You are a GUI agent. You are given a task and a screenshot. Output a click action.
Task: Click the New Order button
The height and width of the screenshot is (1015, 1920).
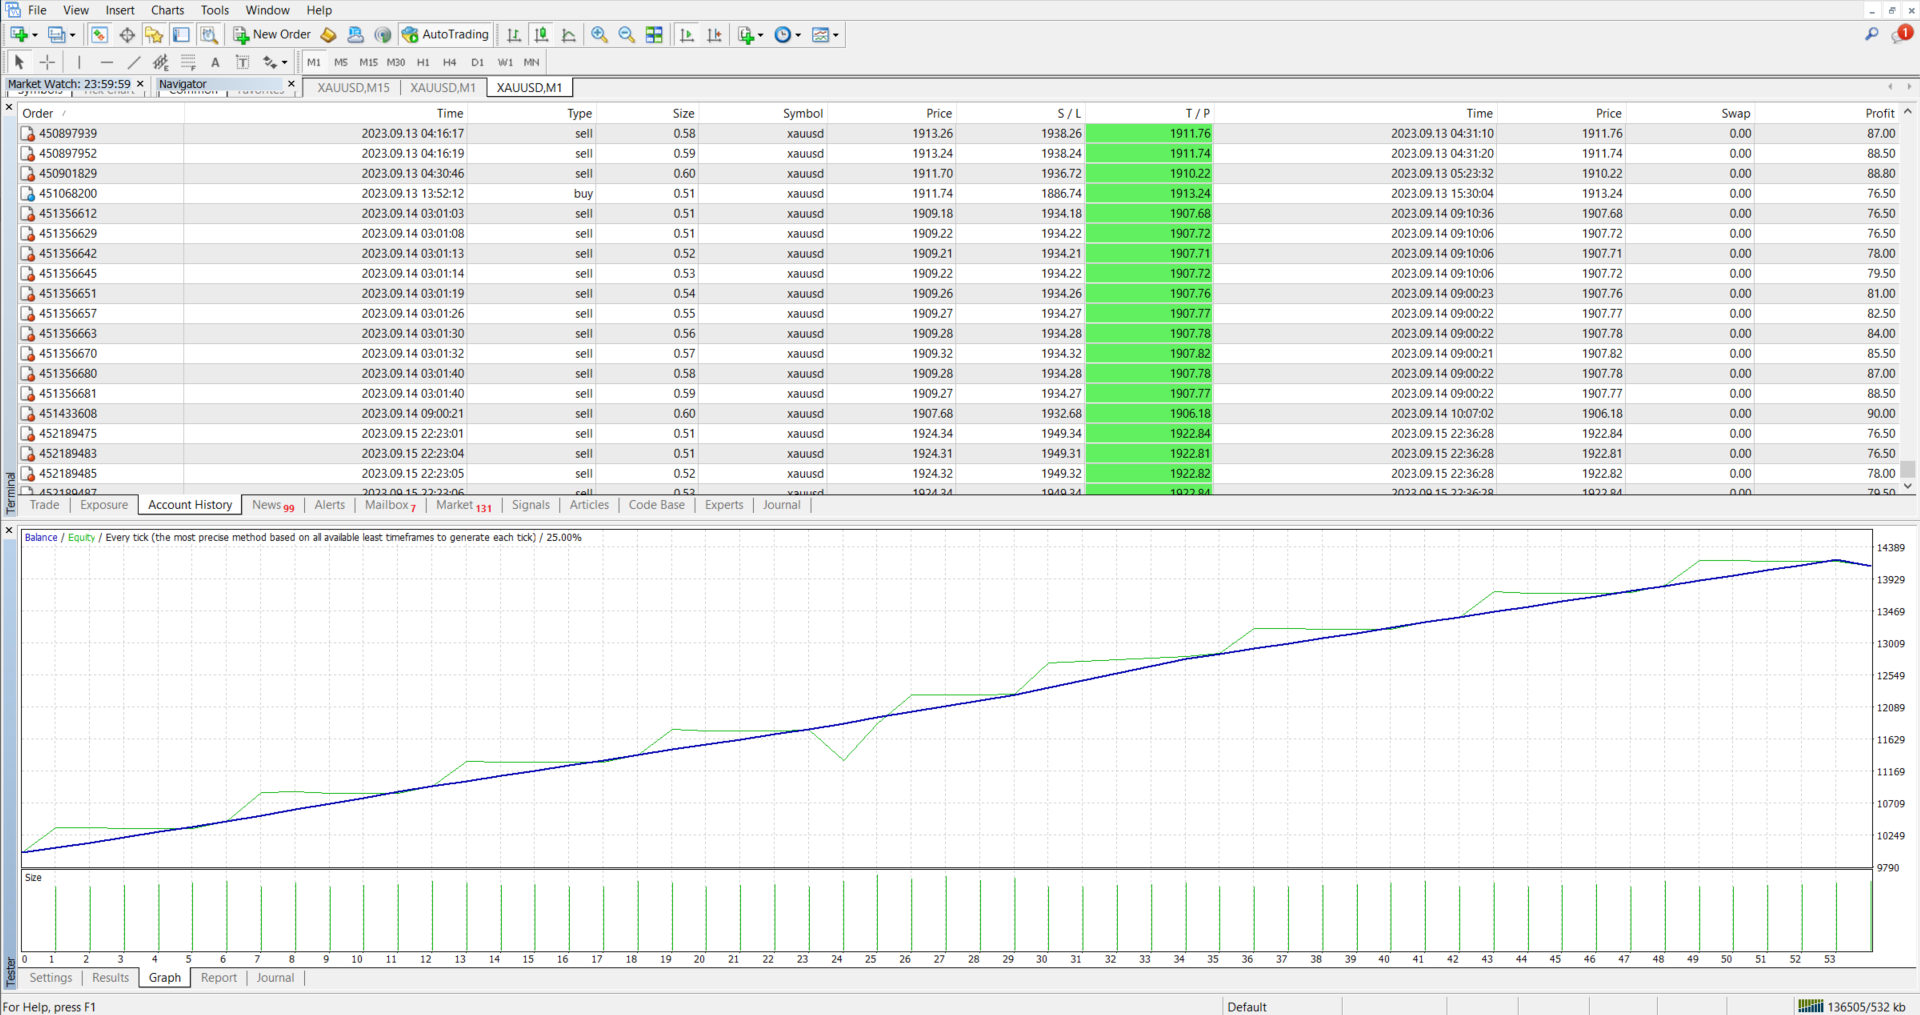[x=272, y=35]
